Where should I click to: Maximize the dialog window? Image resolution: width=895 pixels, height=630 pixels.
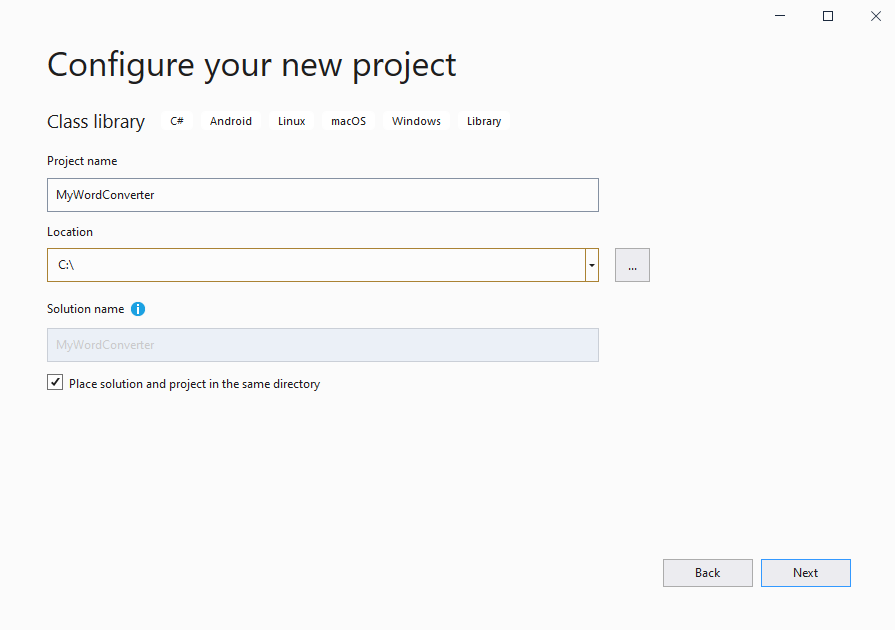click(828, 16)
